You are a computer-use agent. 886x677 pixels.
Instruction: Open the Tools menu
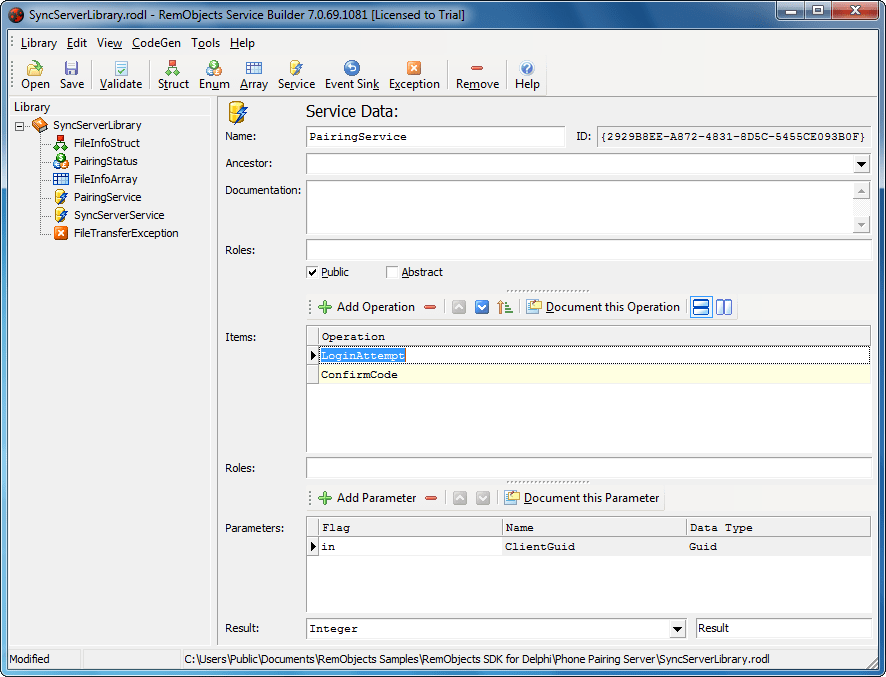(x=205, y=43)
